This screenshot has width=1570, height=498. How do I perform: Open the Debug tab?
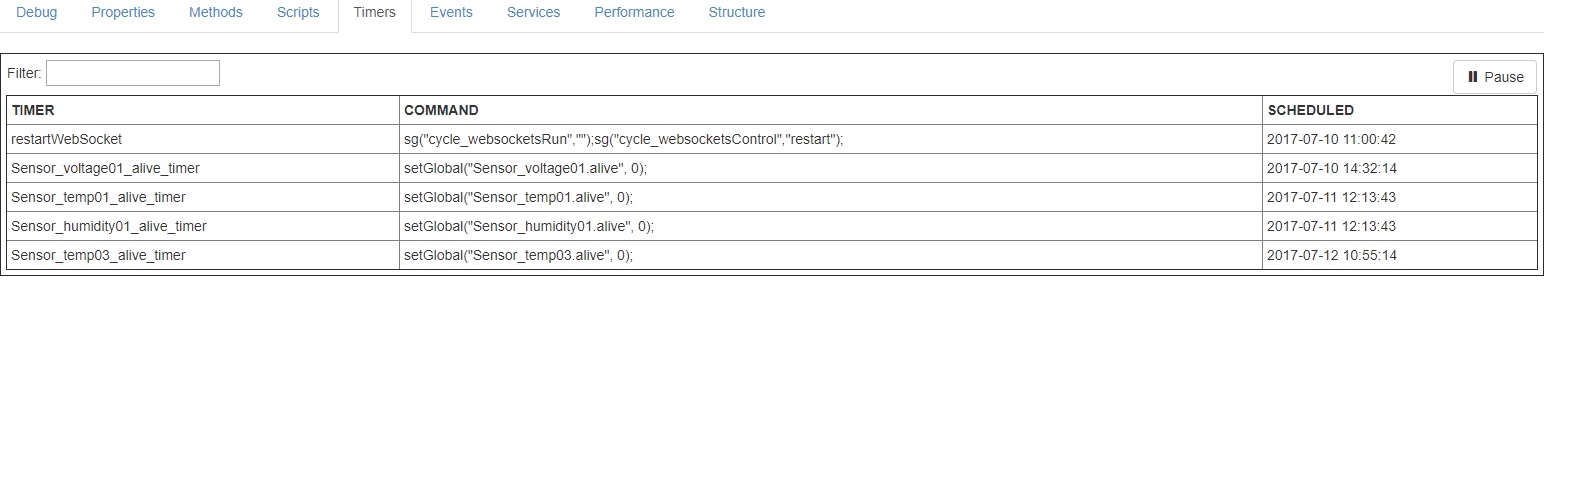coord(37,12)
